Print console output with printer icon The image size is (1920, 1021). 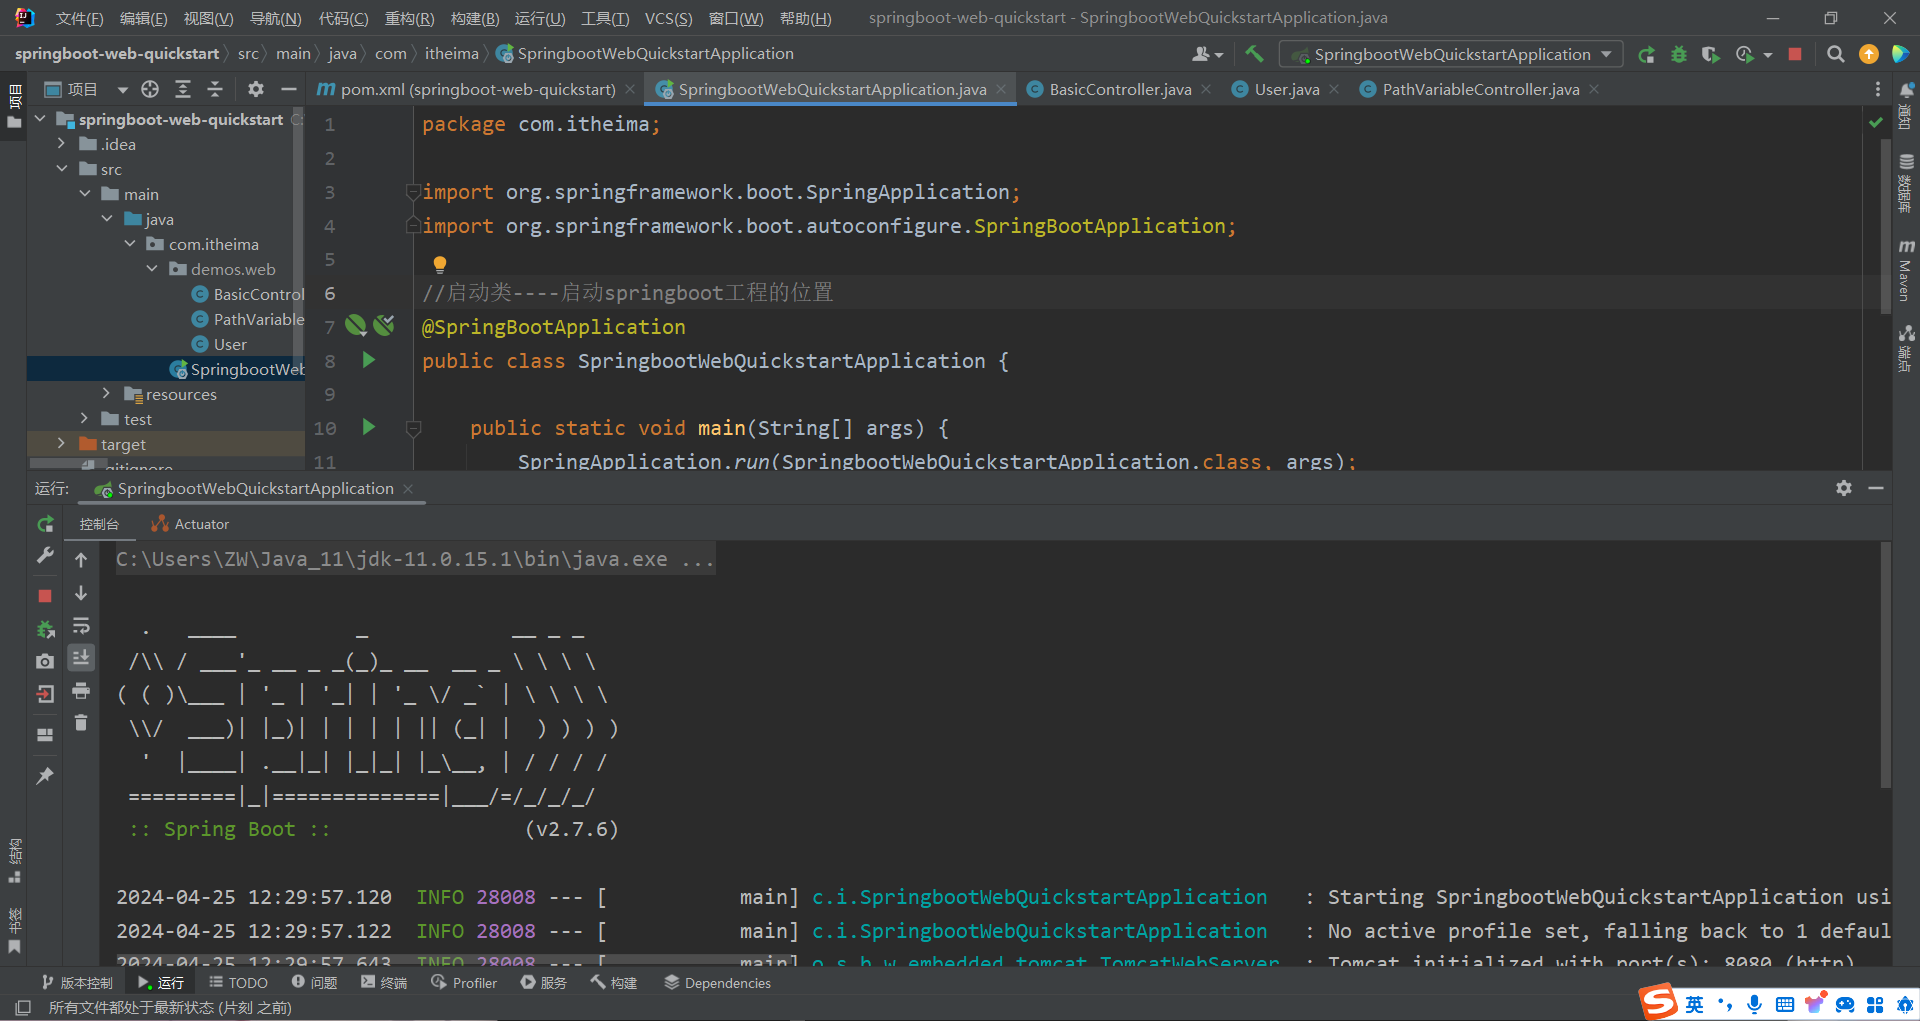pos(81,691)
